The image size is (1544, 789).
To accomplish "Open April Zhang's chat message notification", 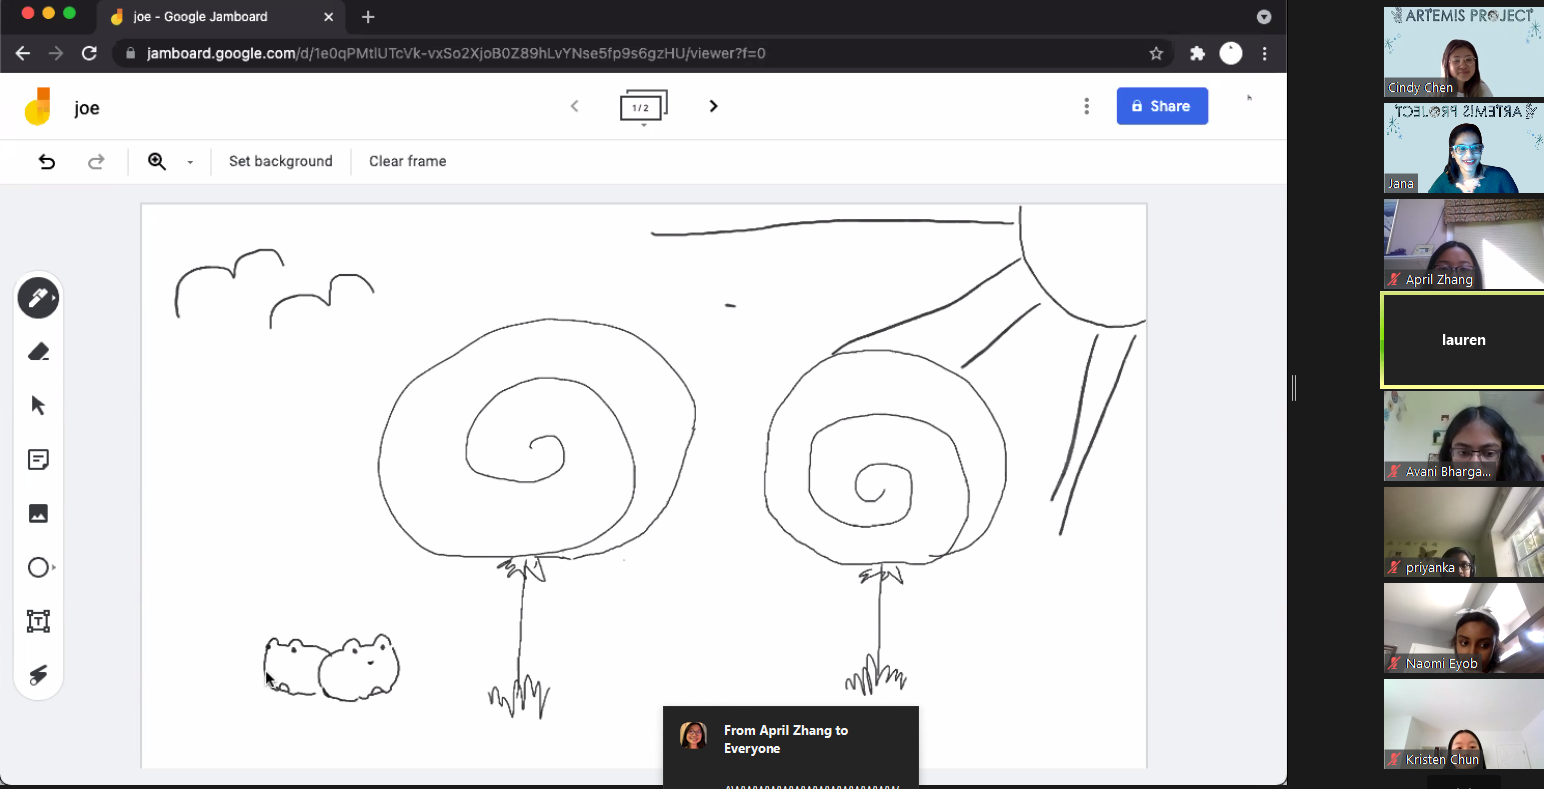I will pos(791,746).
